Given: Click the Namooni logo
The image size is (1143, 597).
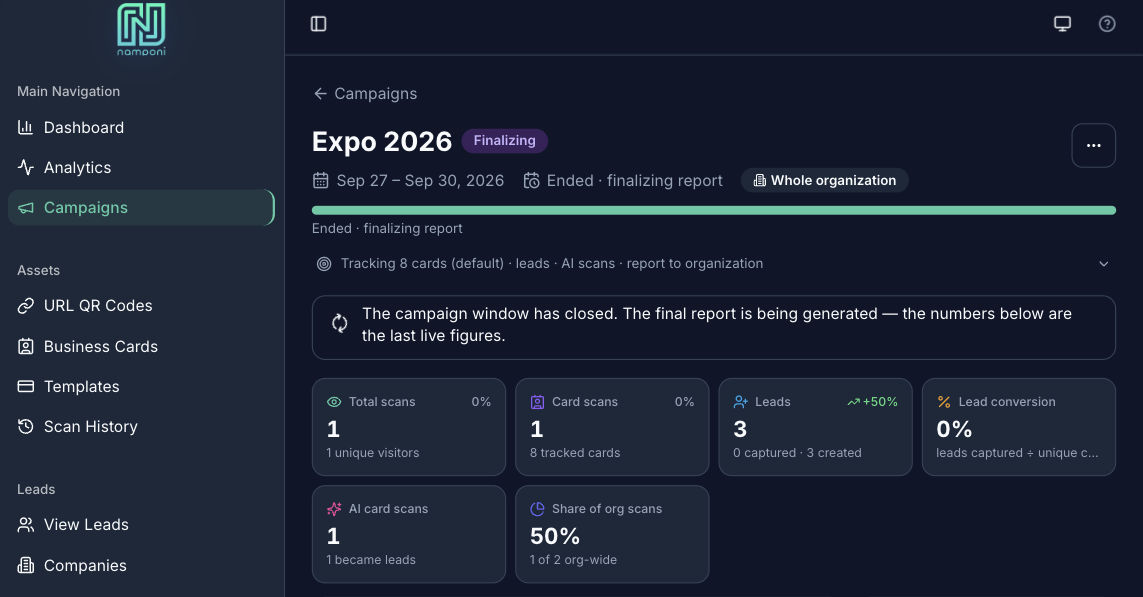Looking at the screenshot, I should (x=141, y=29).
